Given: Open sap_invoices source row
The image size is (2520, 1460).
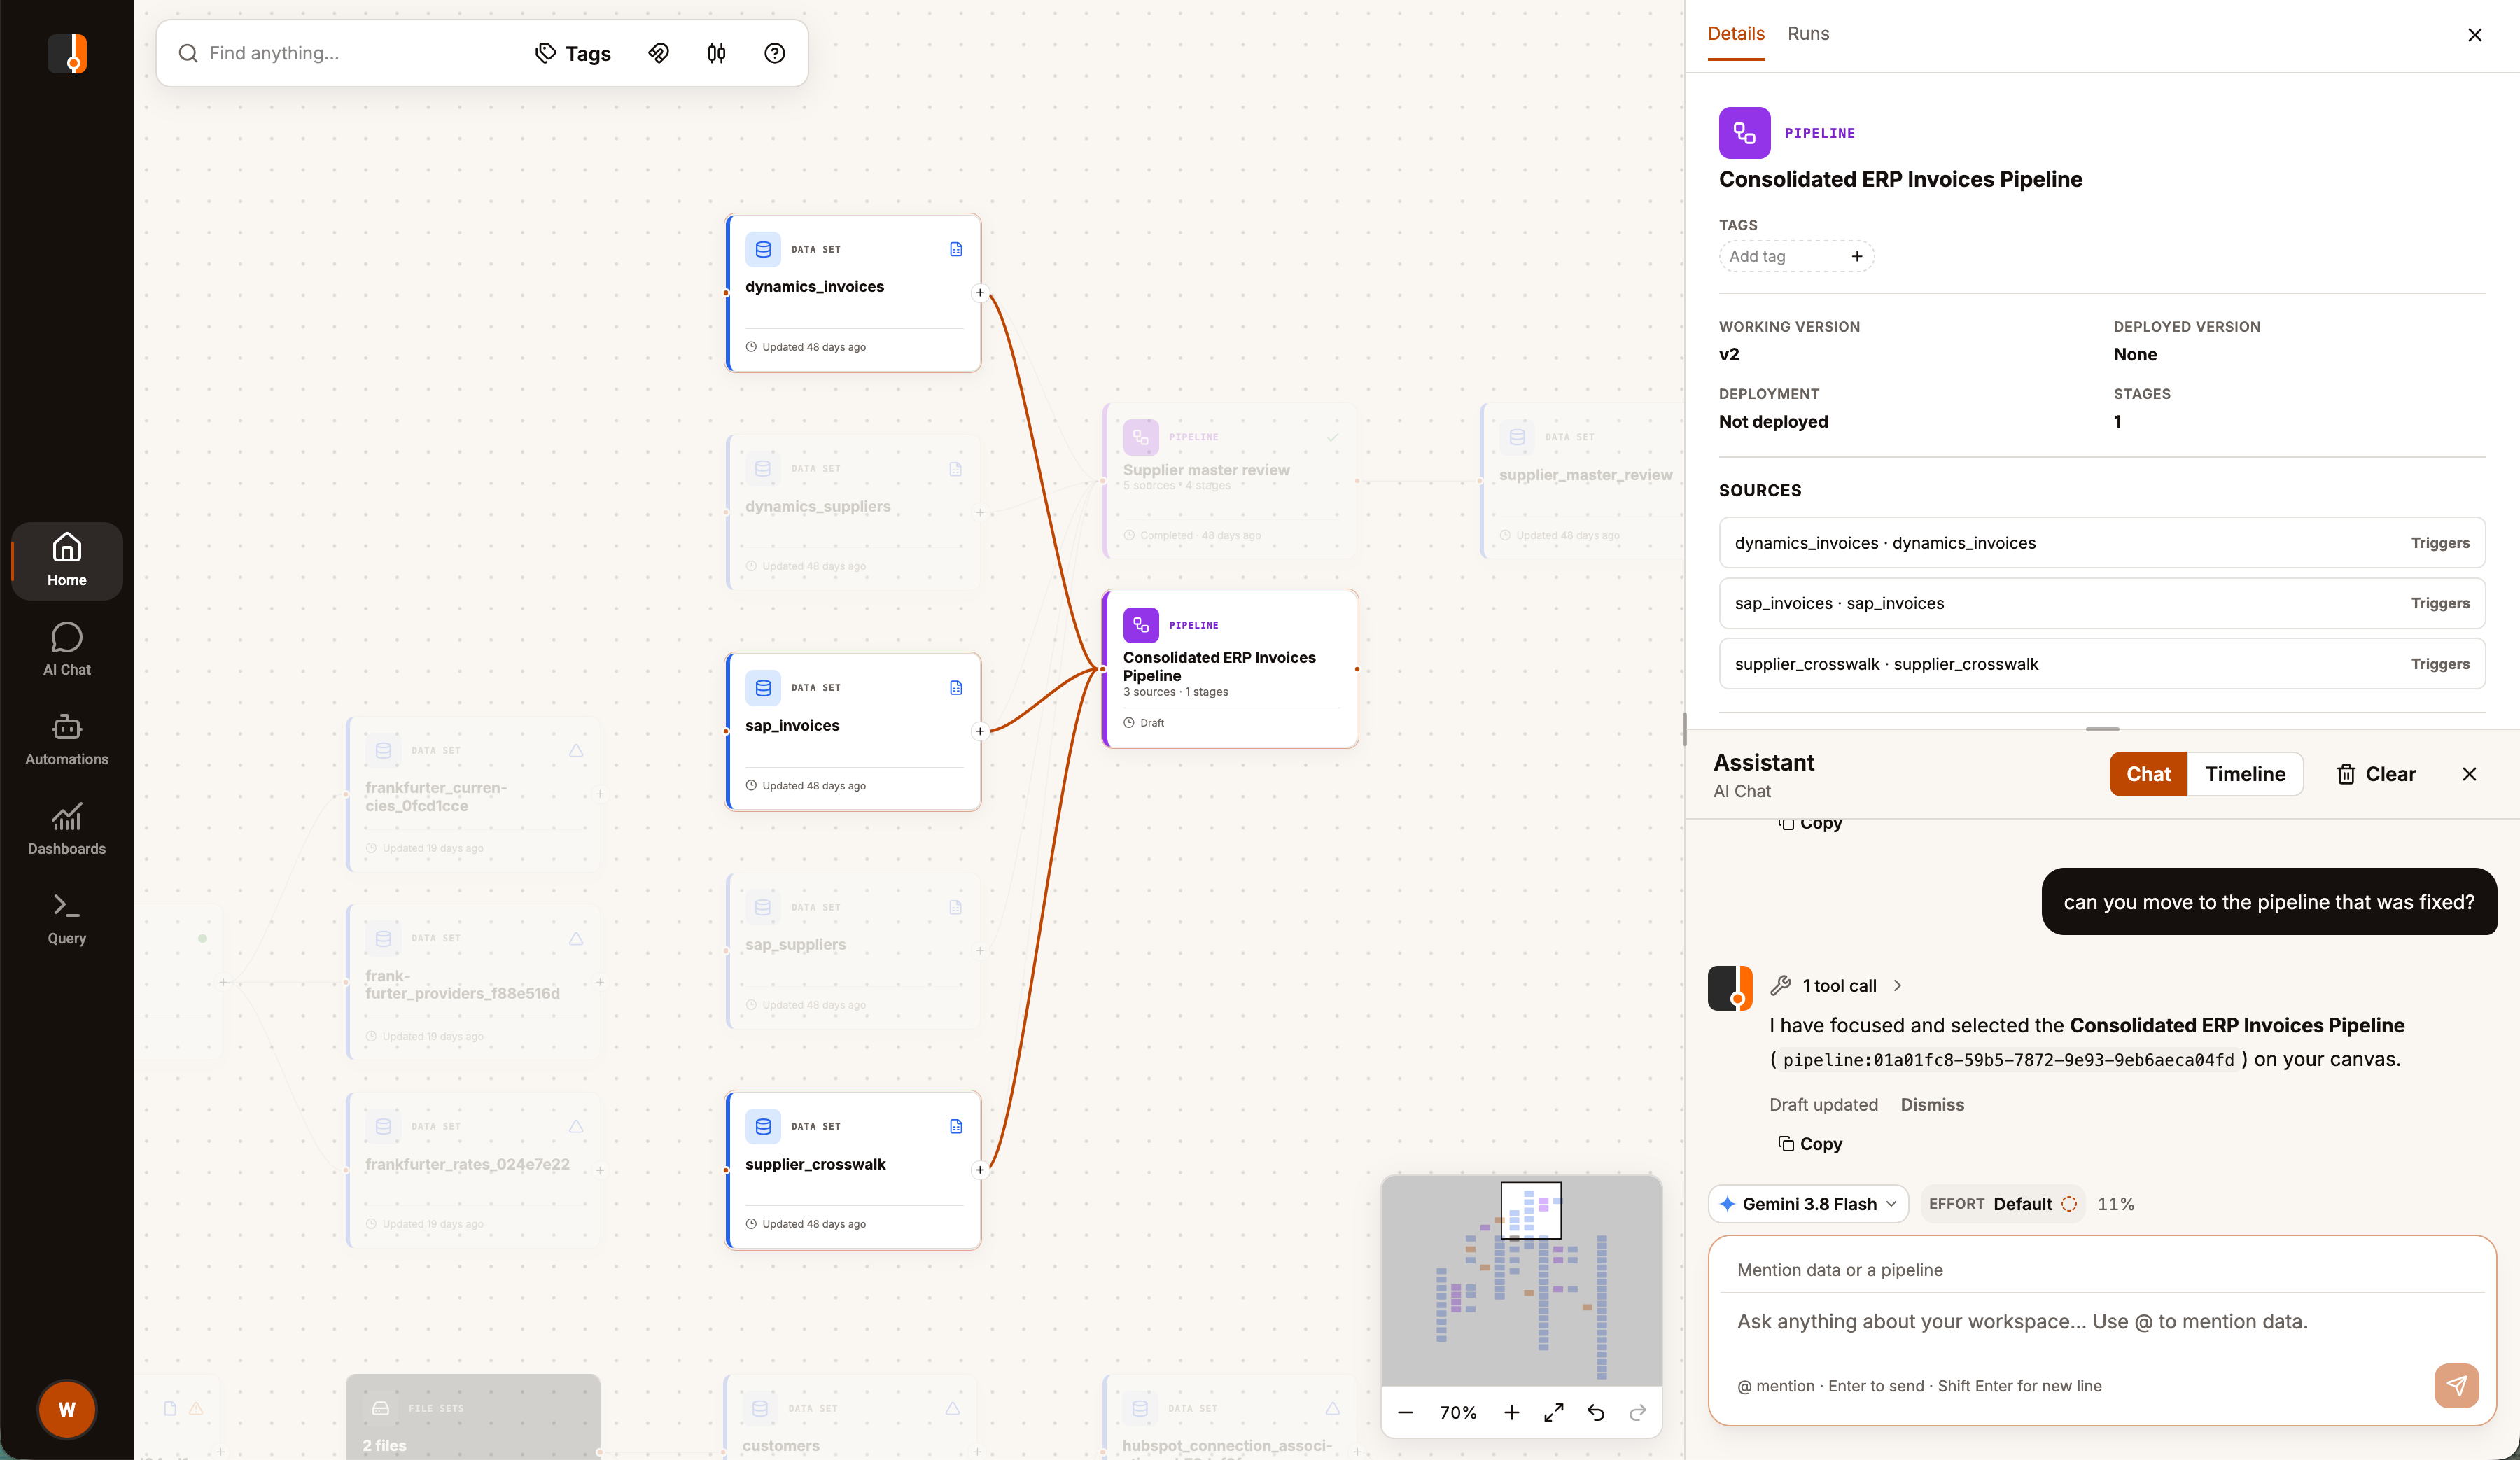Looking at the screenshot, I should [2102, 603].
